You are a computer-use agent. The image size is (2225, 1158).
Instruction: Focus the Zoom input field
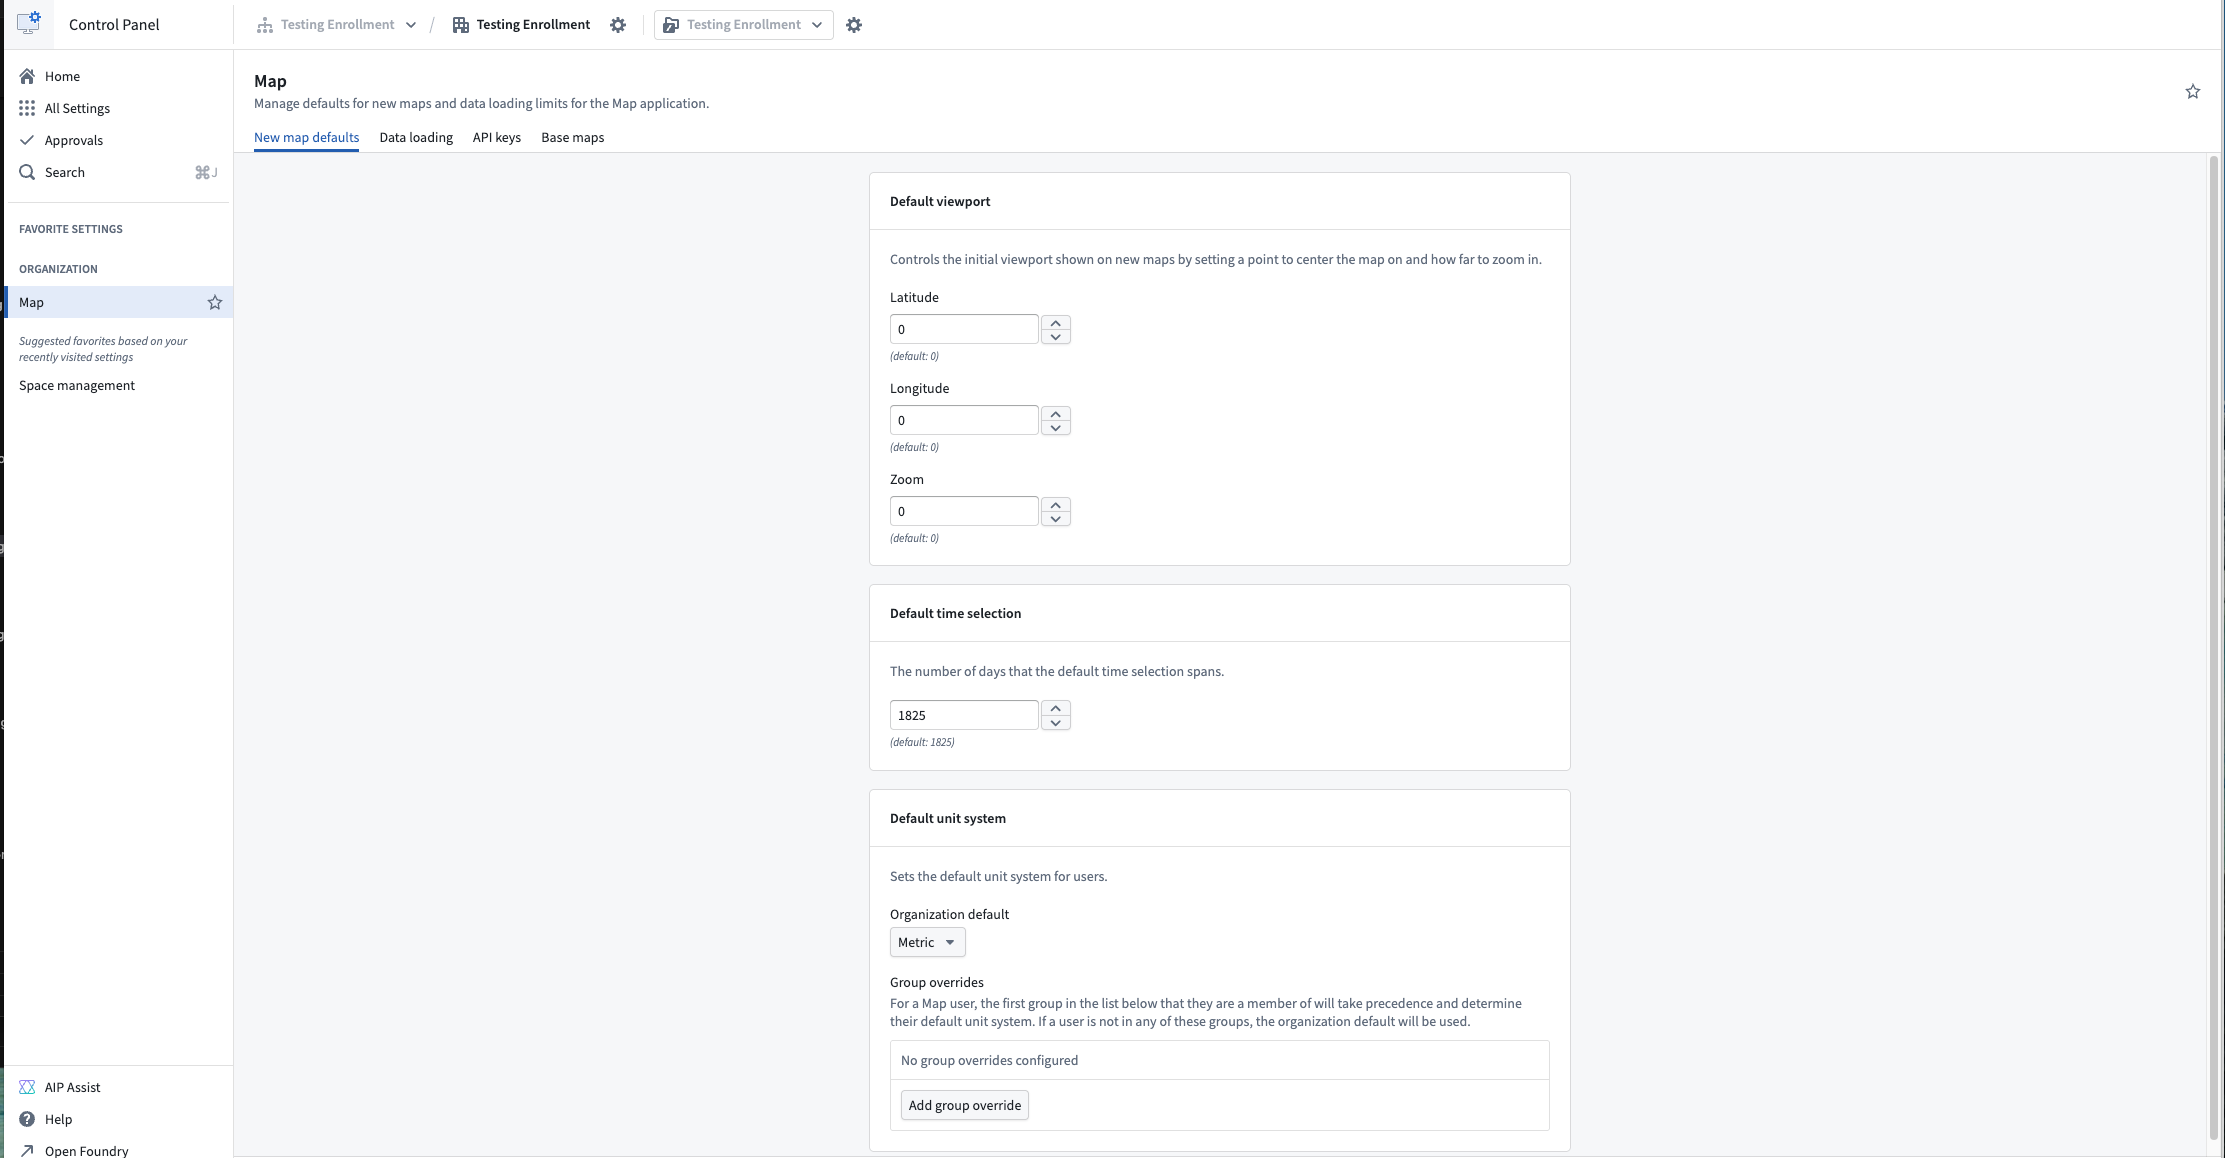[x=964, y=511]
